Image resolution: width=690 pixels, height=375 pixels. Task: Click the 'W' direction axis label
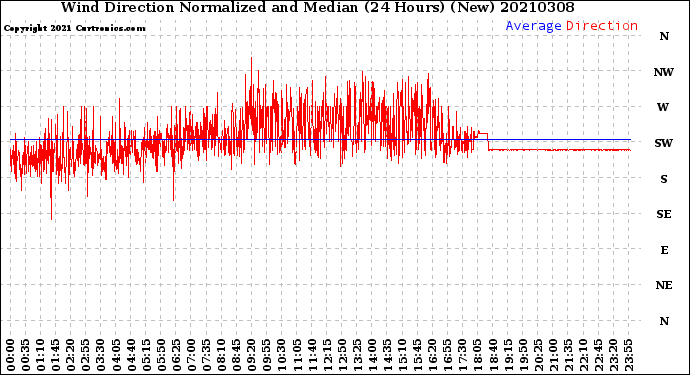(663, 107)
